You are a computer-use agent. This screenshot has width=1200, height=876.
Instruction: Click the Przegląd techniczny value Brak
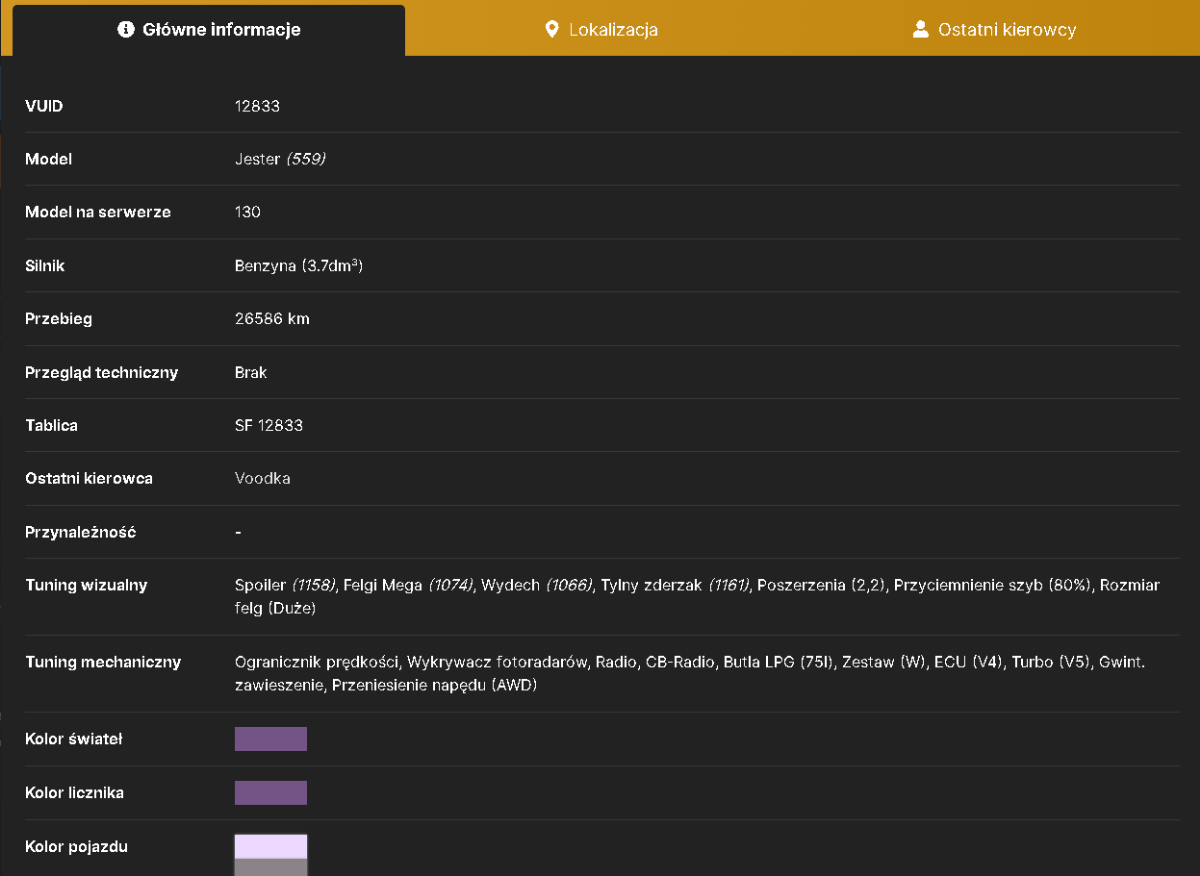pyautogui.click(x=251, y=372)
